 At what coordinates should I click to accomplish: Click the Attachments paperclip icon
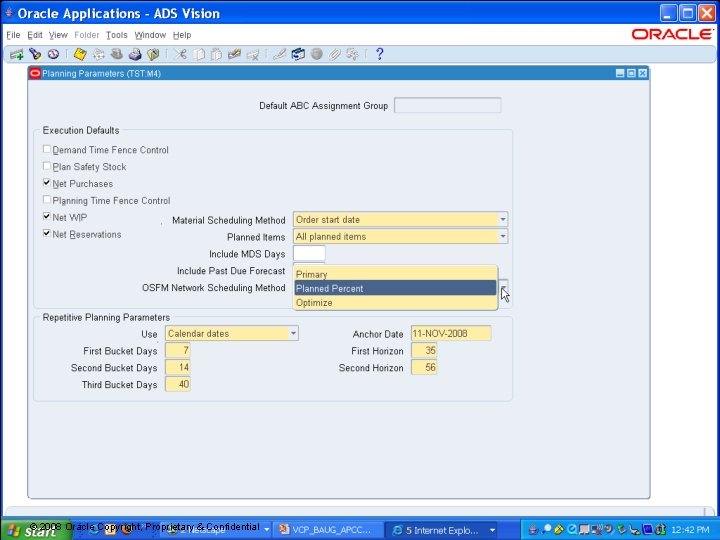point(334,54)
